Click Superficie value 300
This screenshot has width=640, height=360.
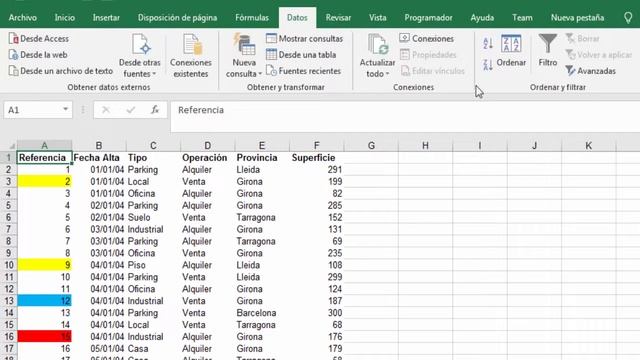point(316,313)
